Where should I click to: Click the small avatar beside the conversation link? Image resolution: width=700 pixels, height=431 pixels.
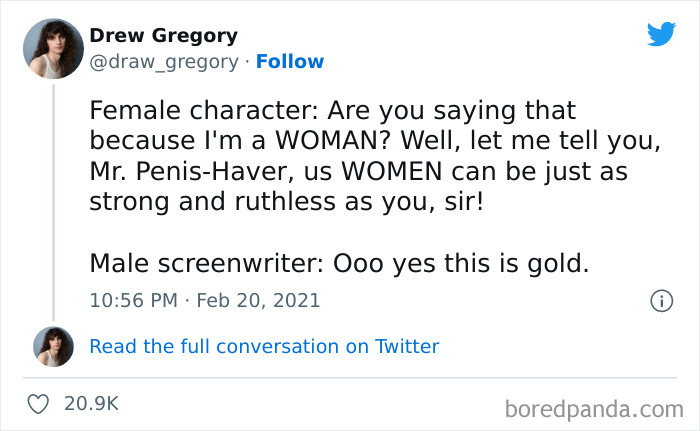pos(53,346)
